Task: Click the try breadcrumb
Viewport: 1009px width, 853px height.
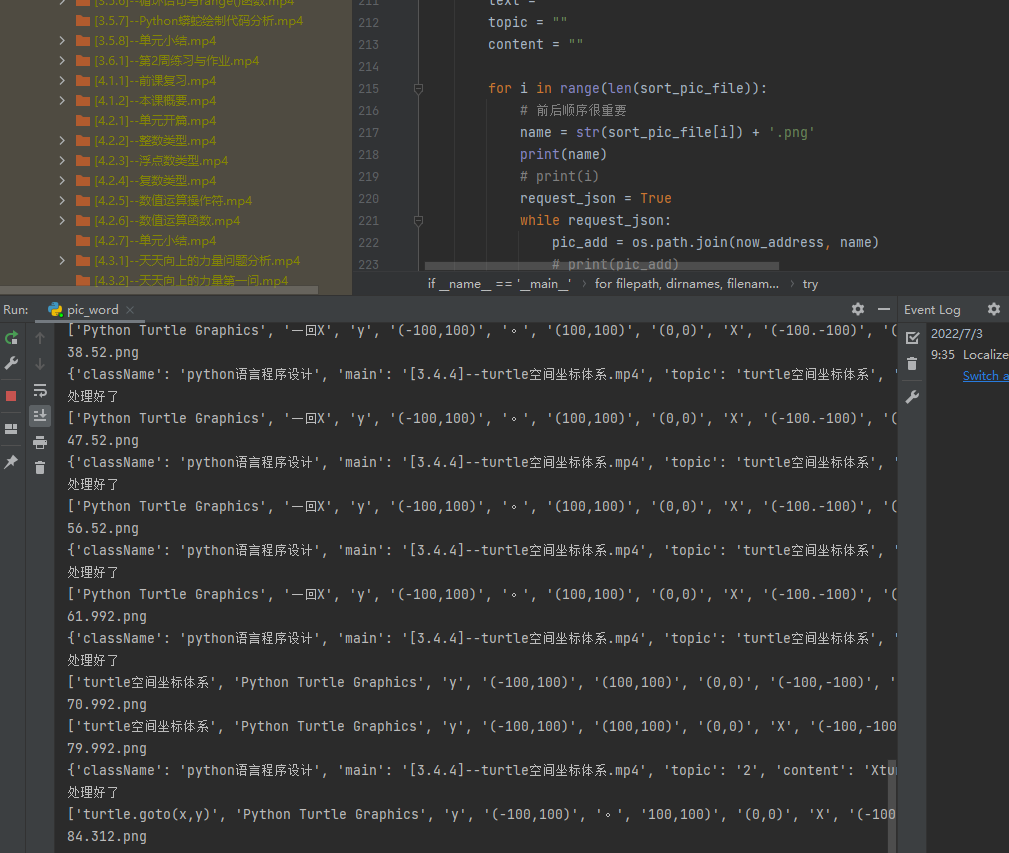Action: (810, 284)
